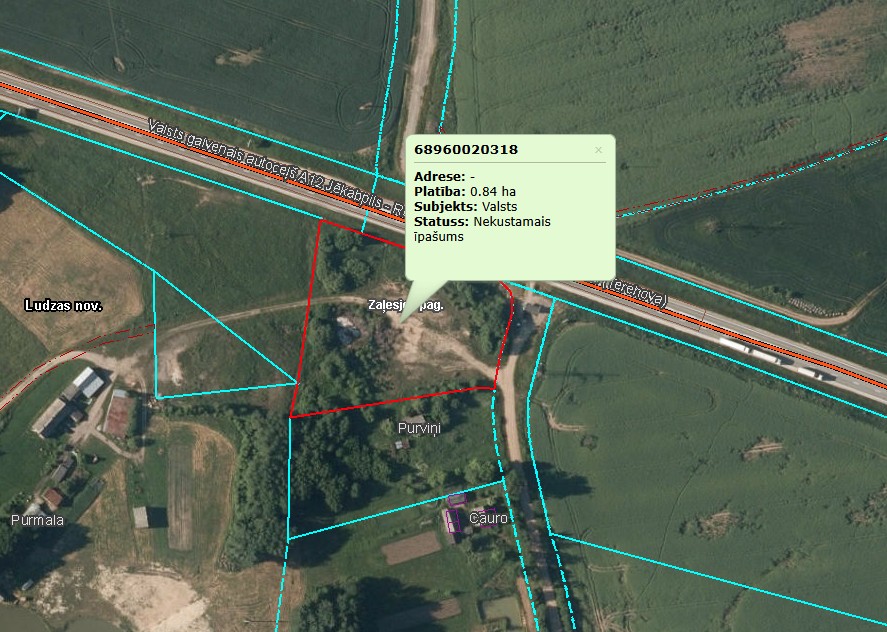Viewport: 887px width, 632px height.
Task: Click the red-roofed building near the farm
Action: [x=118, y=416]
